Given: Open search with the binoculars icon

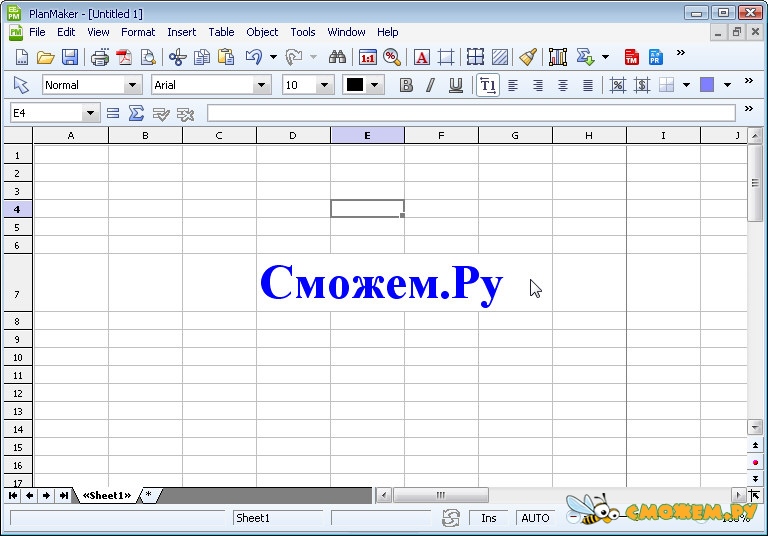Looking at the screenshot, I should [x=337, y=57].
